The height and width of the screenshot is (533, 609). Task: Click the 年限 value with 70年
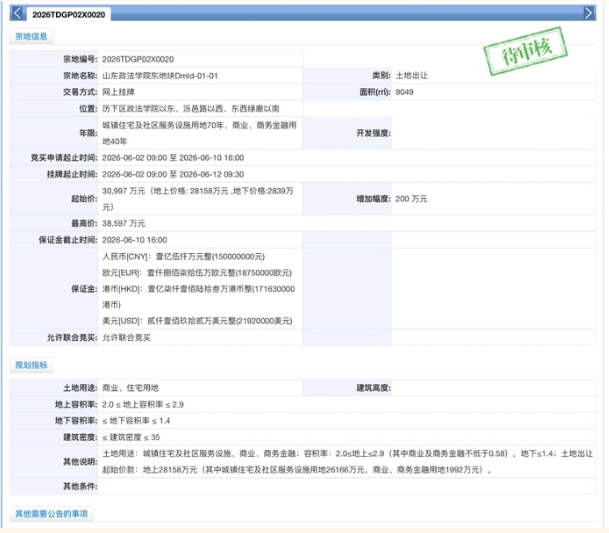pyautogui.click(x=199, y=133)
